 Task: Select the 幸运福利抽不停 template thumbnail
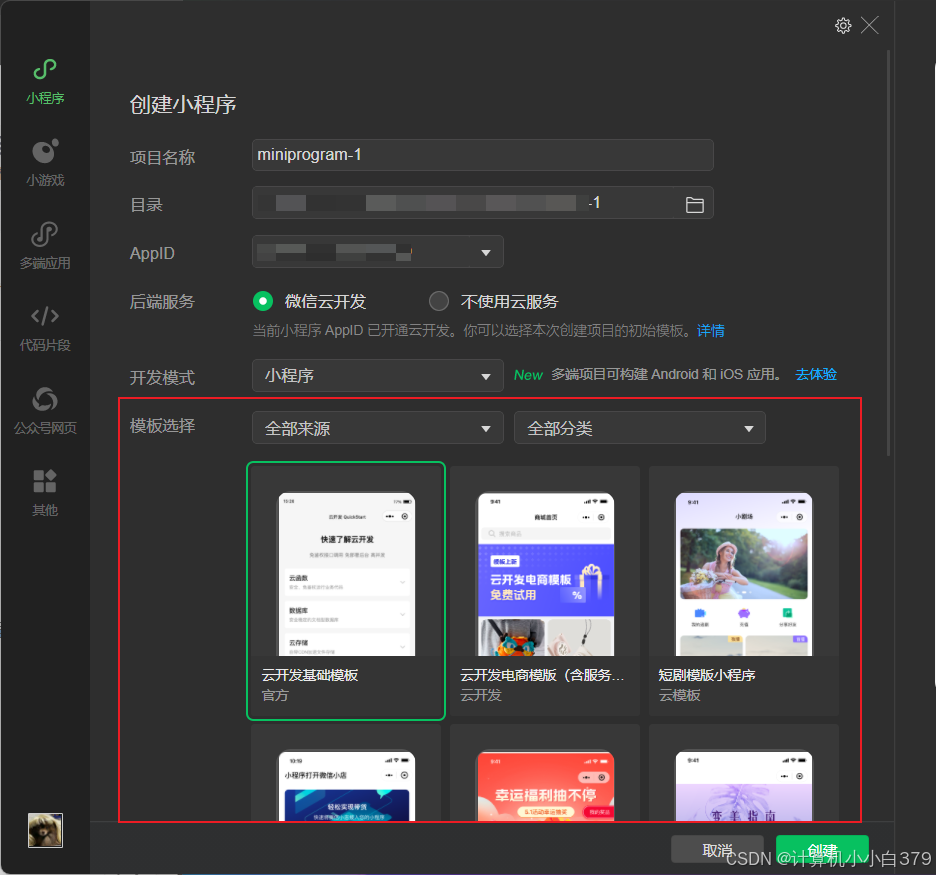coord(546,785)
